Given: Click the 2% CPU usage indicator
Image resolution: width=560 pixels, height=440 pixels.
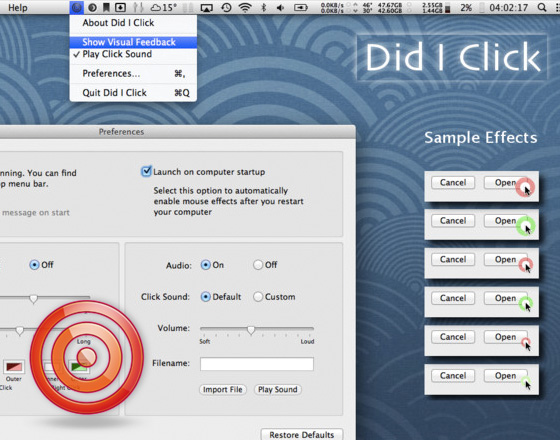Looking at the screenshot, I should (466, 8).
